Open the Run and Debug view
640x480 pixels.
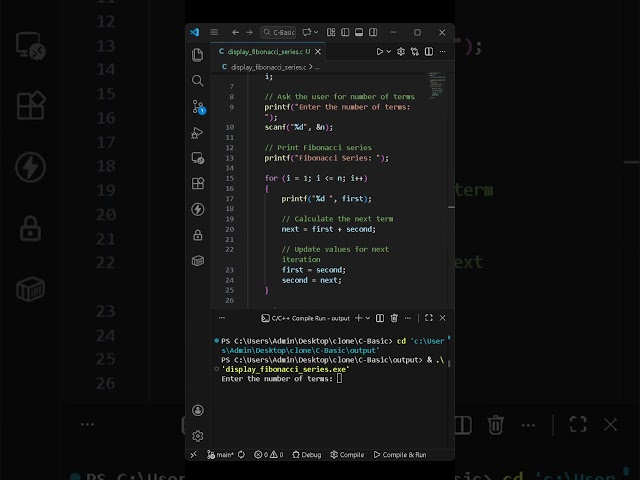[x=198, y=133]
